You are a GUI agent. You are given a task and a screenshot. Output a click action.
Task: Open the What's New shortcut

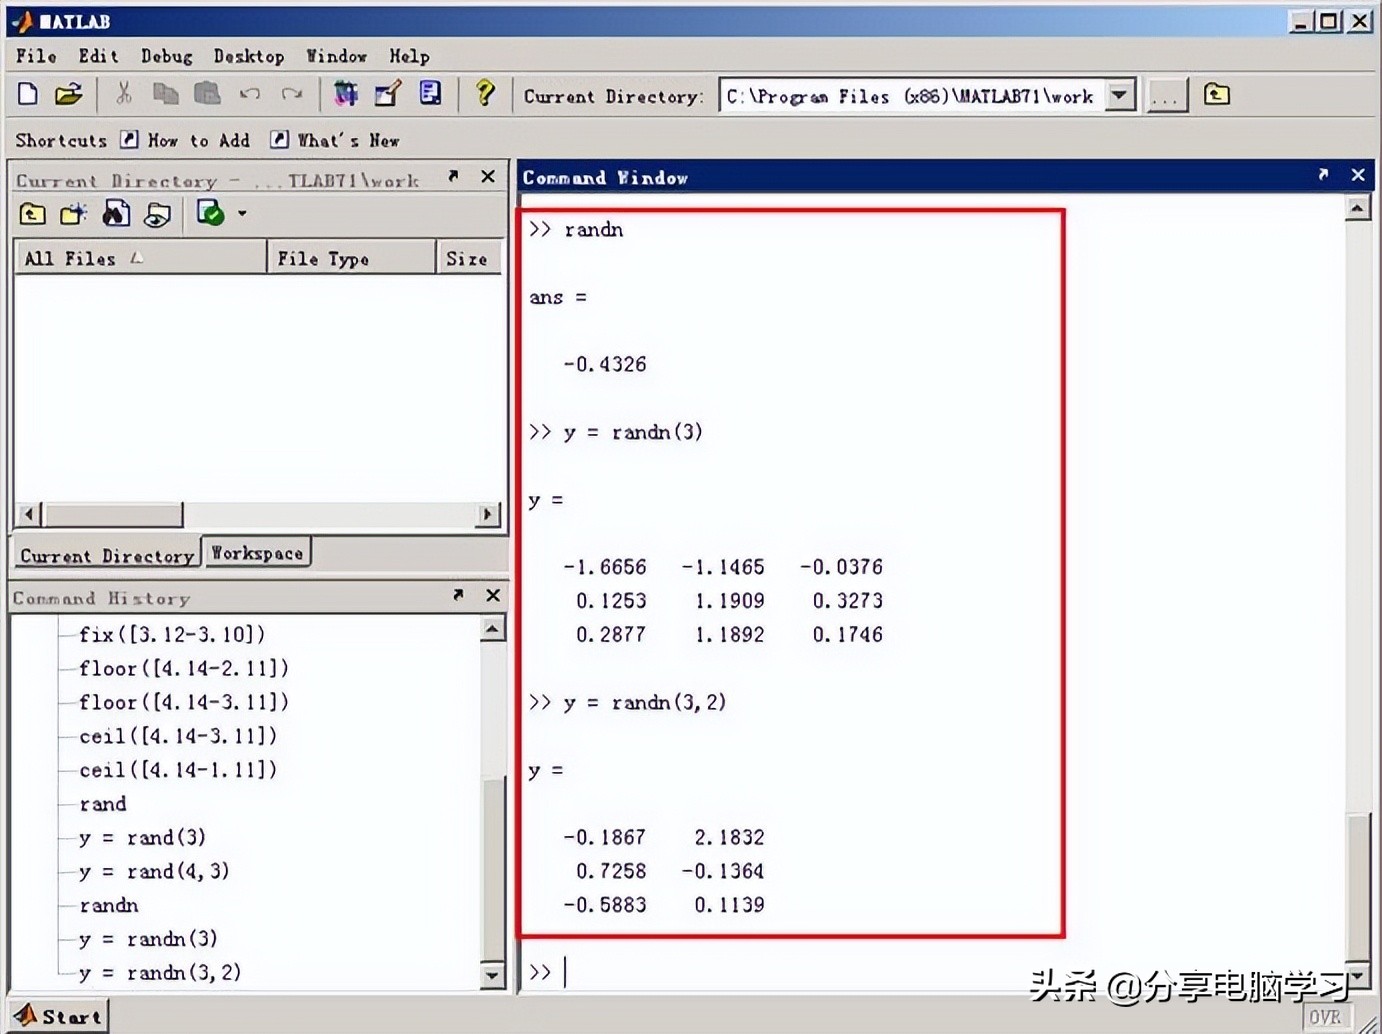pos(335,140)
